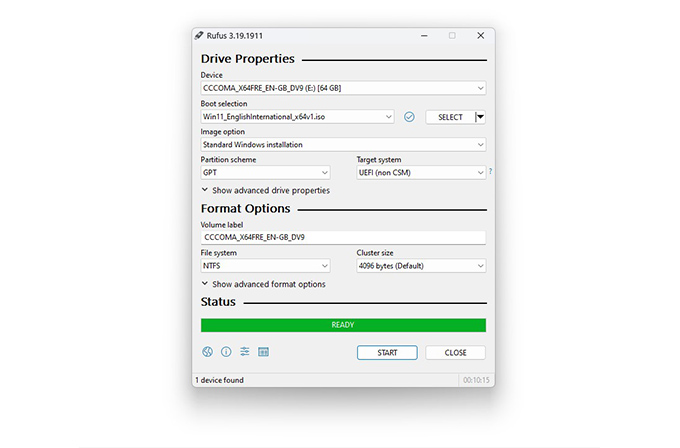Viewport: 680px width, 448px height.
Task: Click the Status heading
Action: click(218, 302)
